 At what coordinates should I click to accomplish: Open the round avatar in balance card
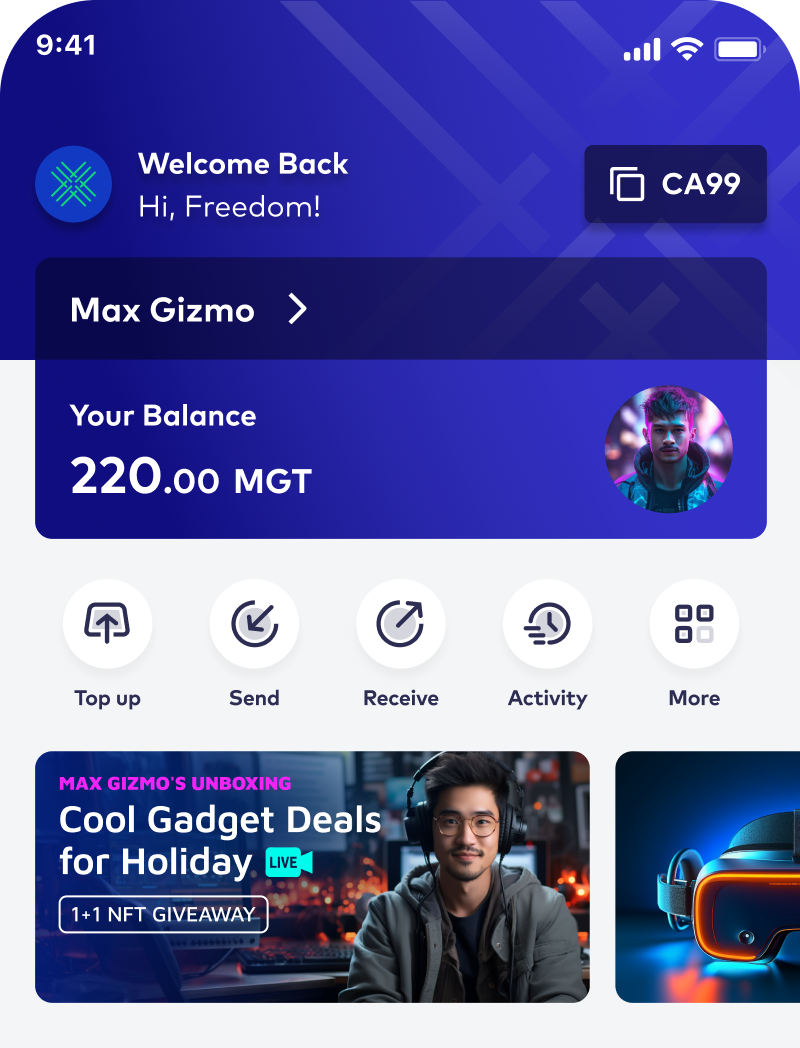[668, 450]
